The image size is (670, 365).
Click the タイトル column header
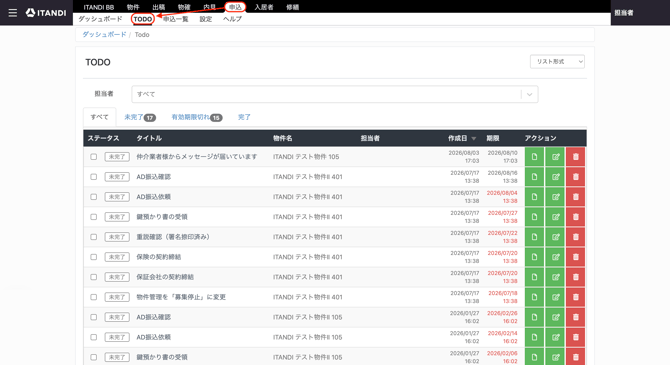[149, 138]
